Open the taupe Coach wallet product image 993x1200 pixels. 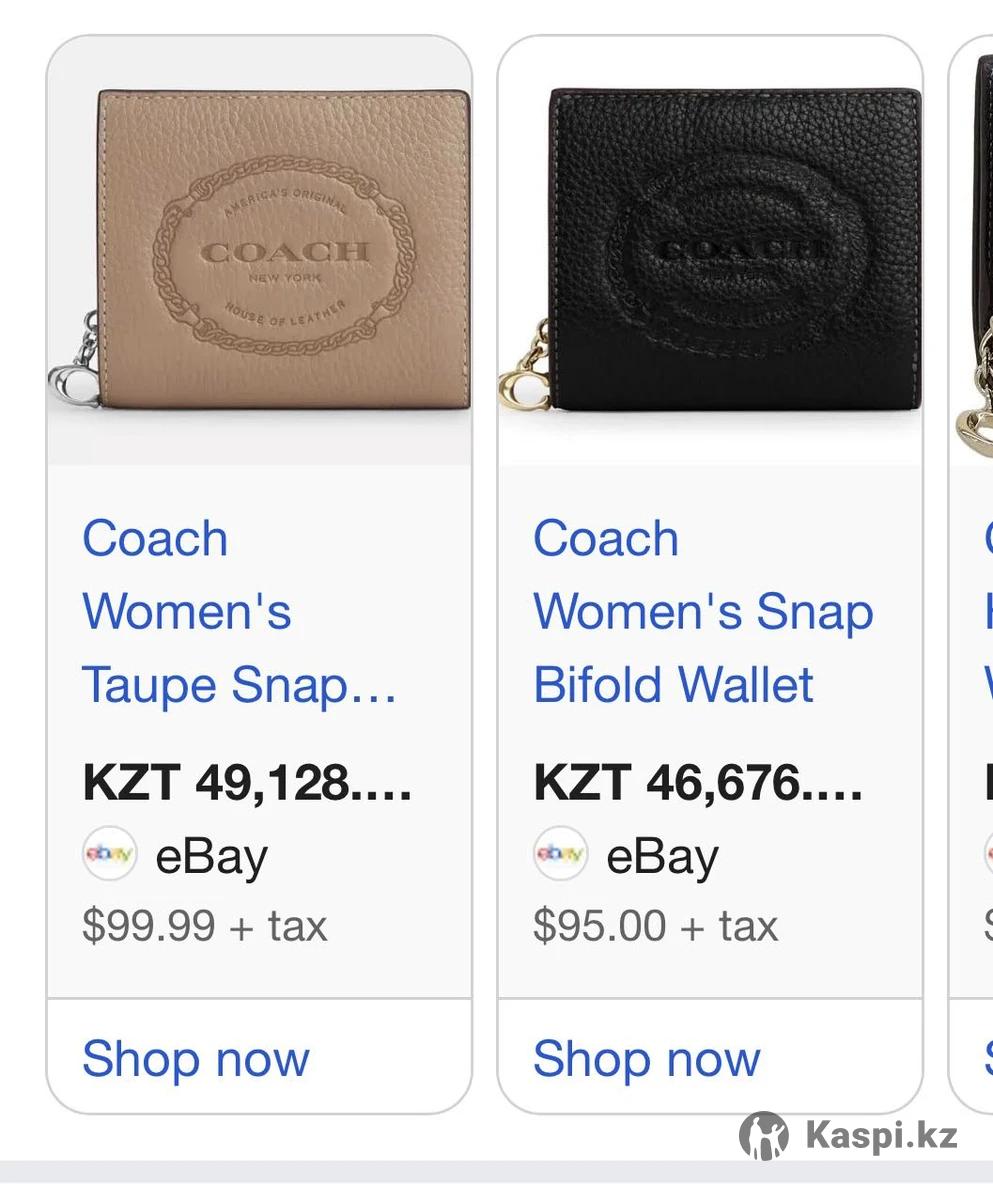(x=260, y=250)
